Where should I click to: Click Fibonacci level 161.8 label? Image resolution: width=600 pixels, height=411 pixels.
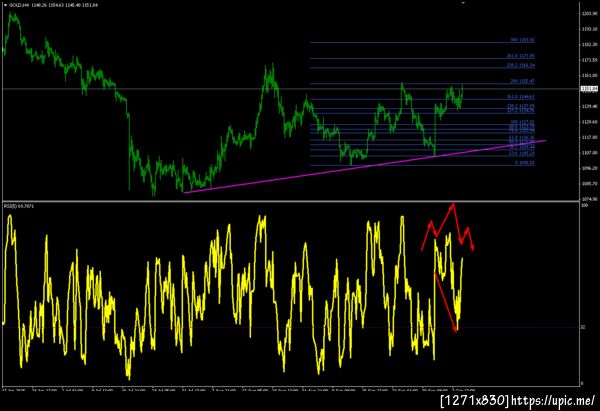(x=521, y=97)
